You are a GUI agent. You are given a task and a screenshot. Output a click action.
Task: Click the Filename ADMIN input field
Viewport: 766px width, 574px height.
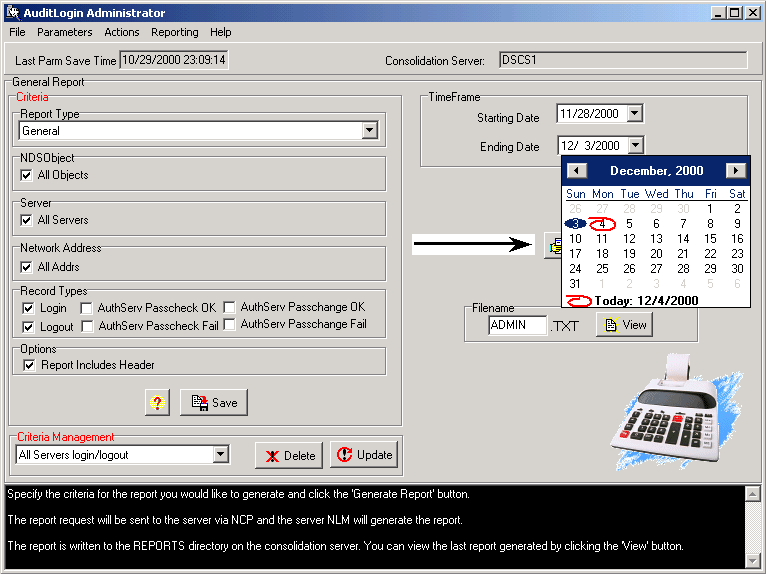517,325
